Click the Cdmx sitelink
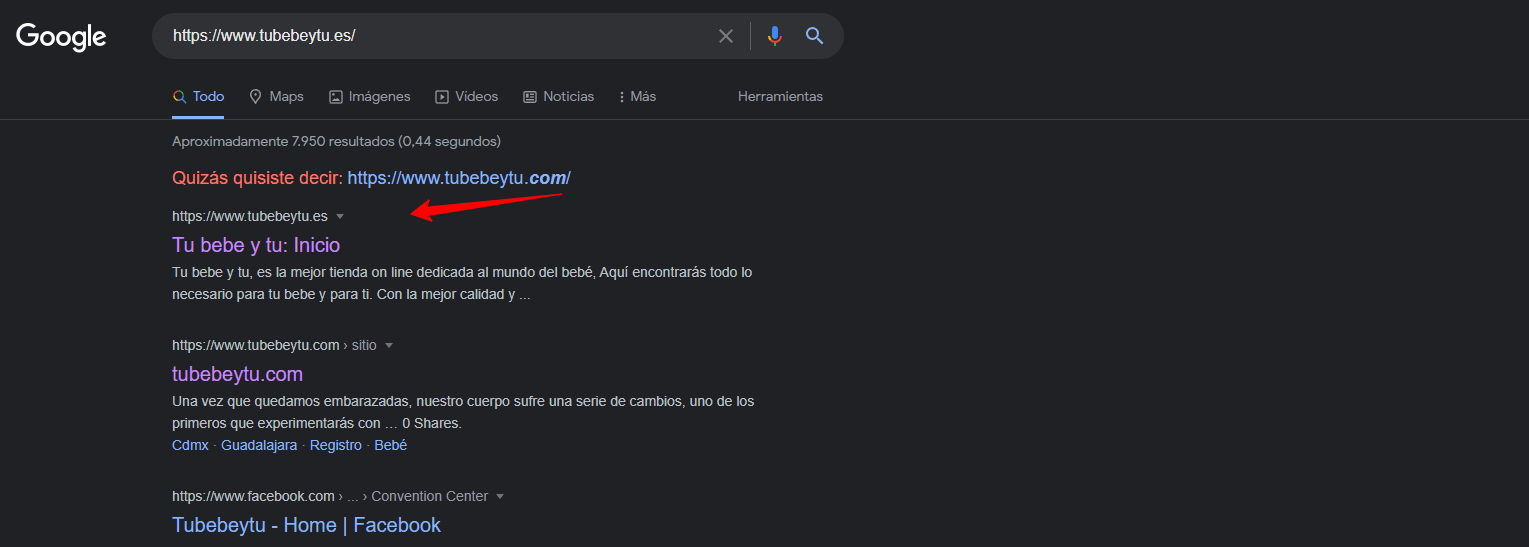The image size is (1529, 547). pos(190,445)
